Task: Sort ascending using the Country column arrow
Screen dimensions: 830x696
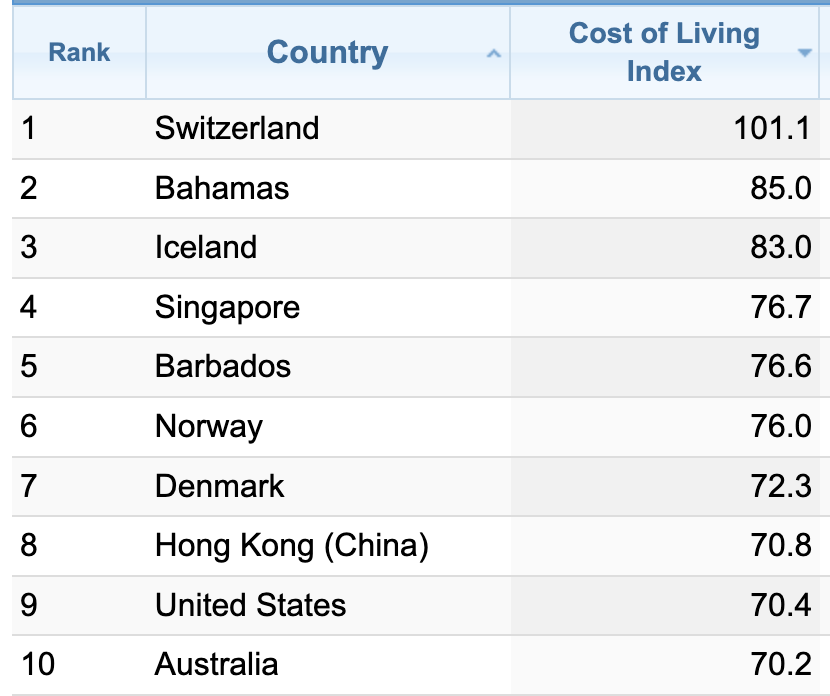Action: pos(492,54)
